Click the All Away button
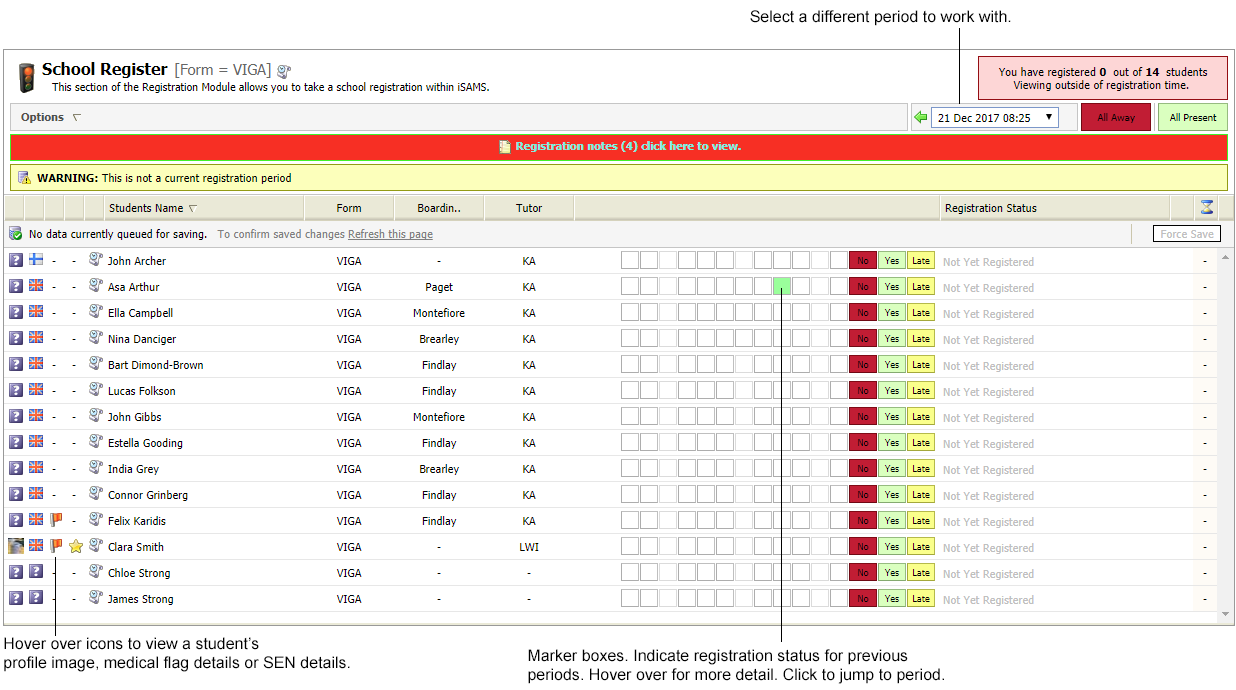1236x690 pixels. pyautogui.click(x=1115, y=116)
